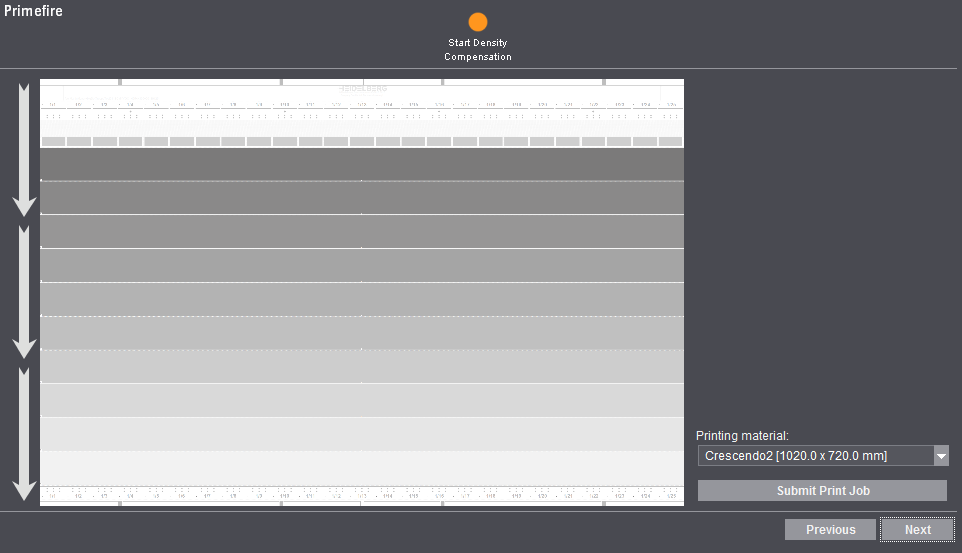Click the bottom ruler scale of the sheet
The image size is (962, 553).
362,494
